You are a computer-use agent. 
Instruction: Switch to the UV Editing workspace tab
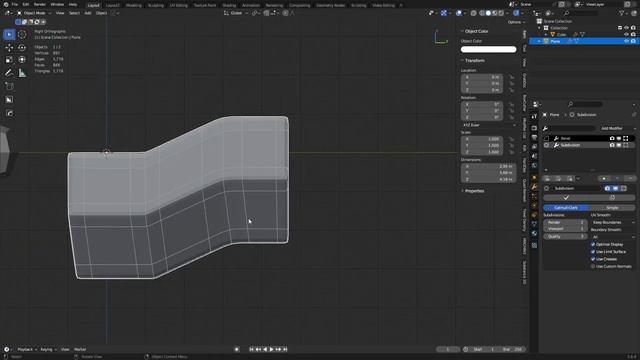click(x=178, y=5)
